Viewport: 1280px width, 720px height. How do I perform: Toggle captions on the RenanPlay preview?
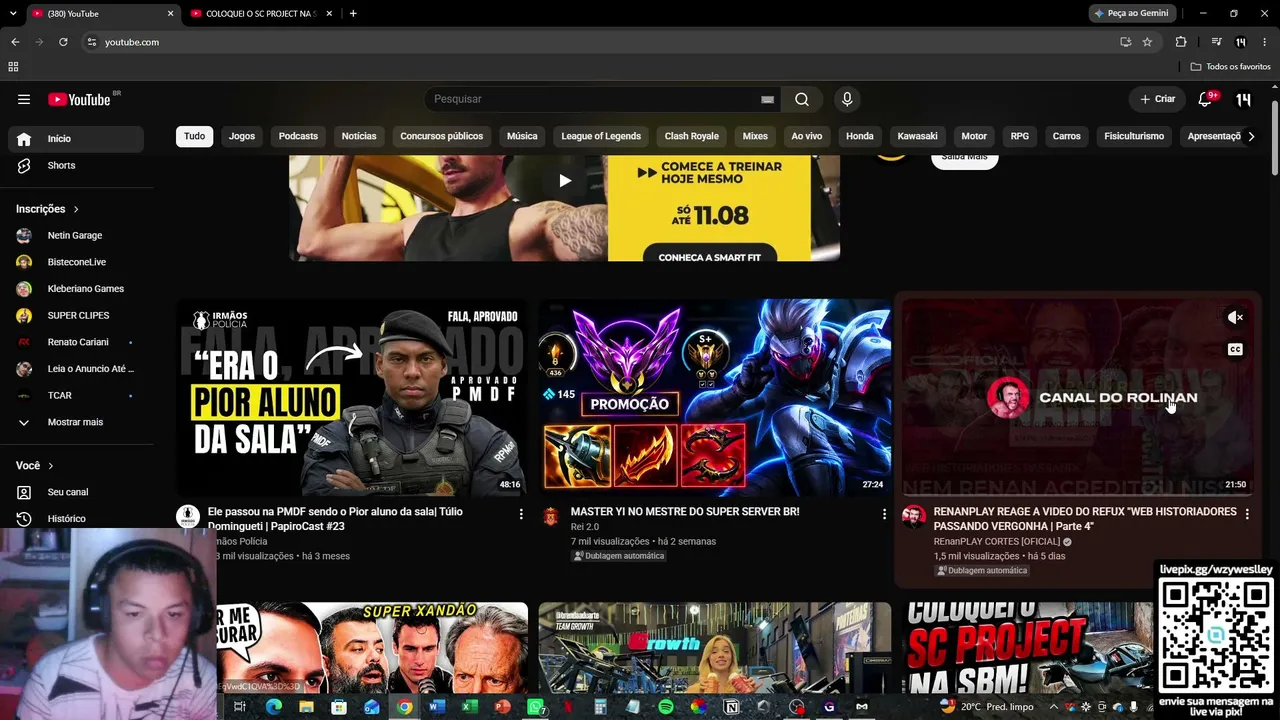(1235, 350)
